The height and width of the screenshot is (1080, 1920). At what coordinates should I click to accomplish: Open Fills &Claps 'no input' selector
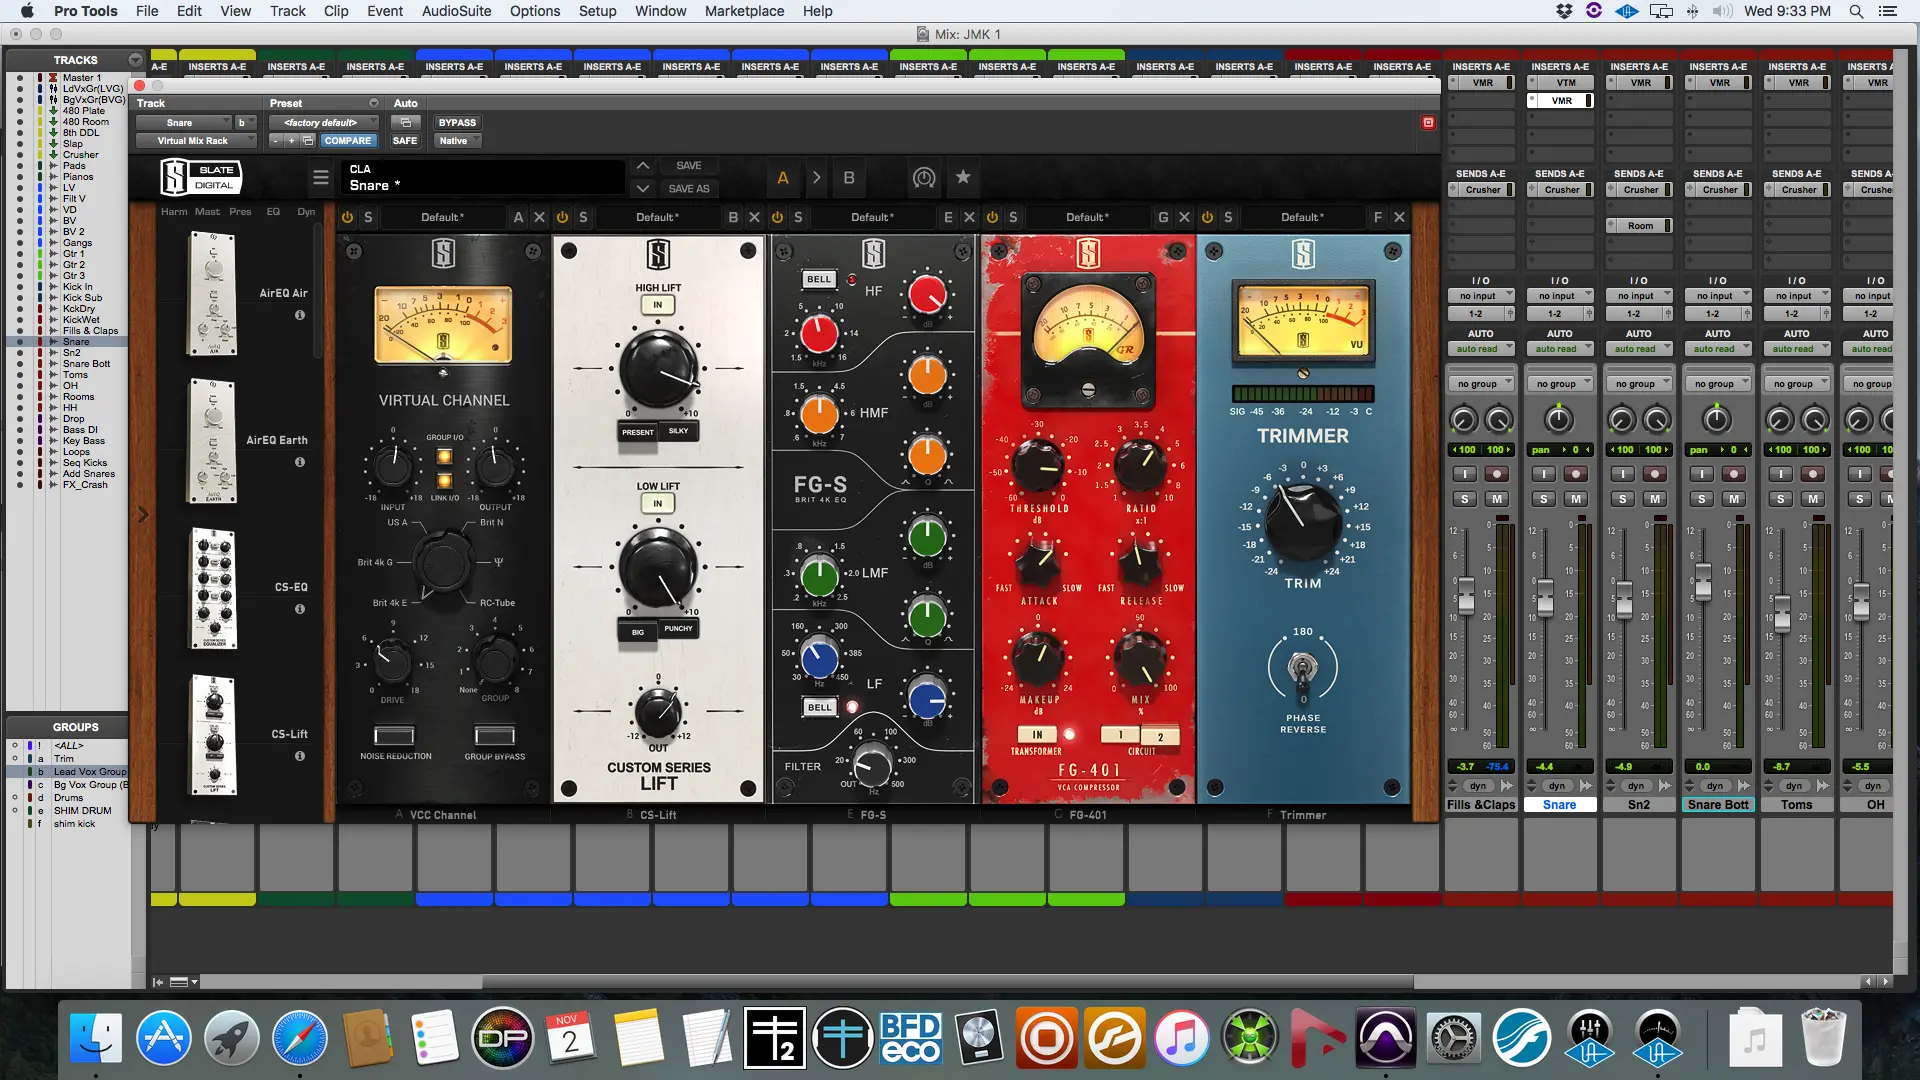[x=1481, y=296]
